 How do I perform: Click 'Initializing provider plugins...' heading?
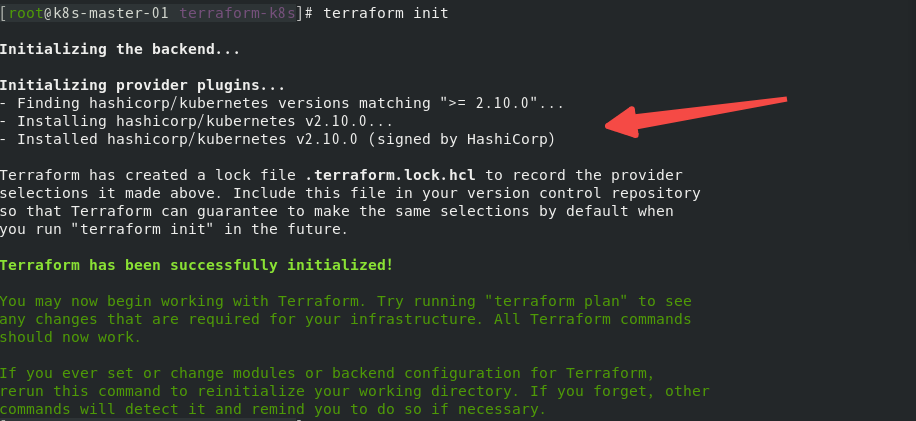[143, 85]
